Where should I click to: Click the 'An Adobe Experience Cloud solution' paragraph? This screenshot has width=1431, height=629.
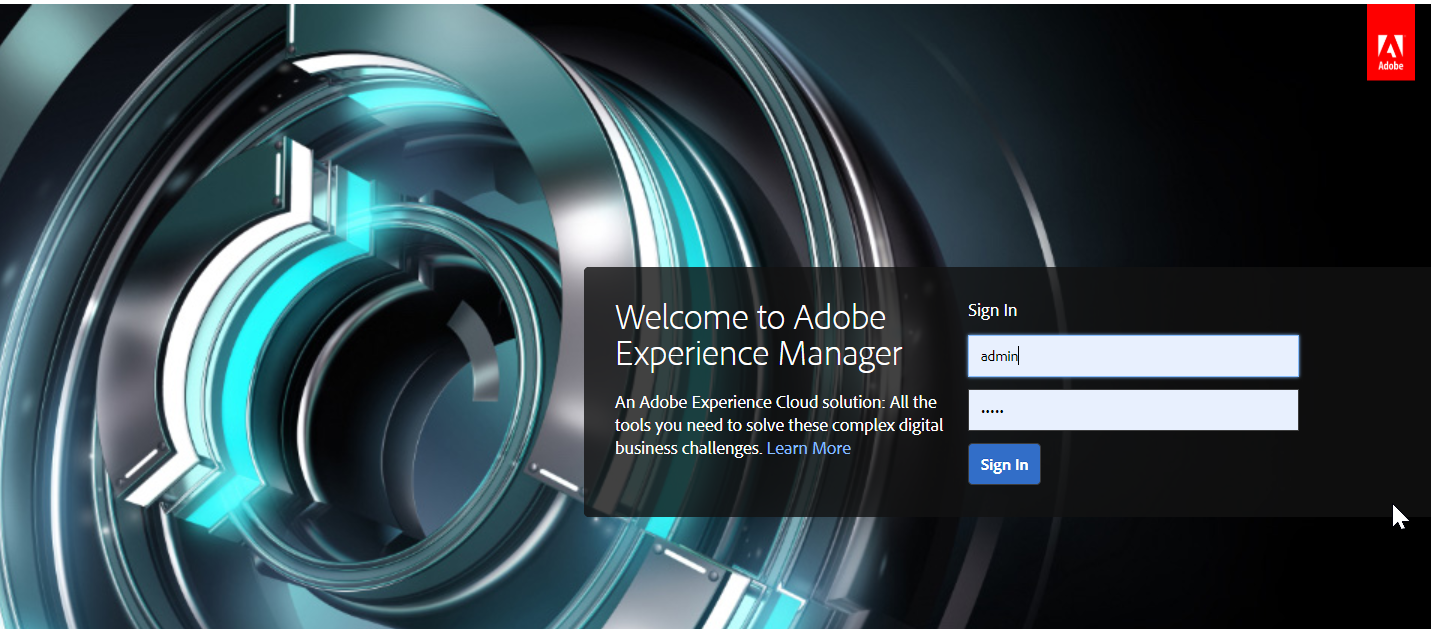(x=779, y=425)
